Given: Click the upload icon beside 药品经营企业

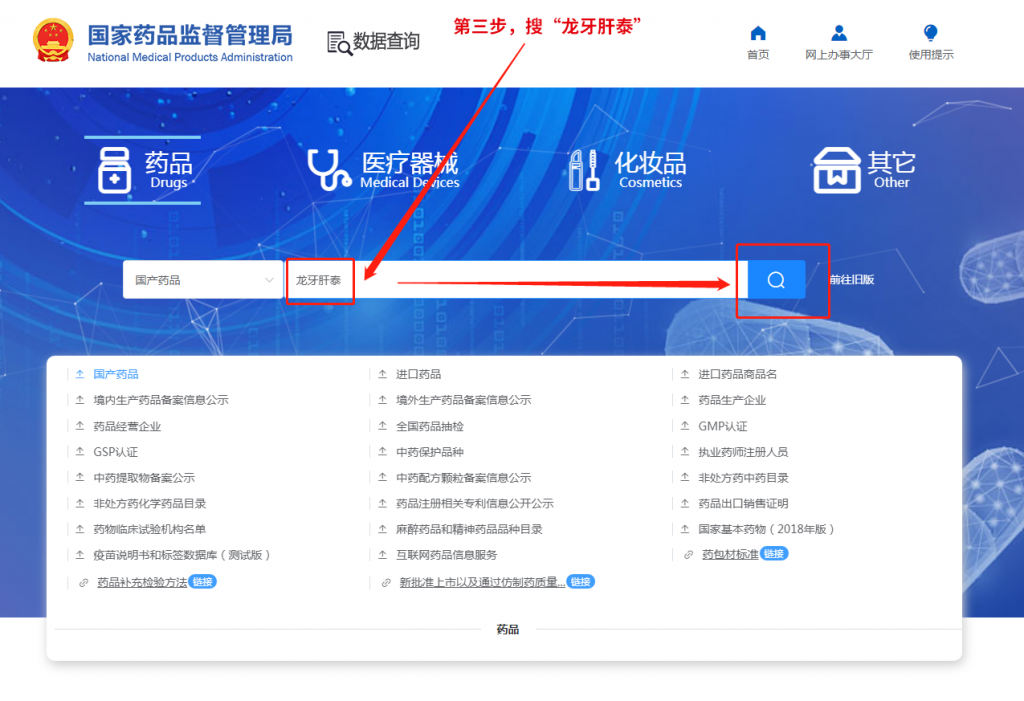Looking at the screenshot, I should [80, 426].
